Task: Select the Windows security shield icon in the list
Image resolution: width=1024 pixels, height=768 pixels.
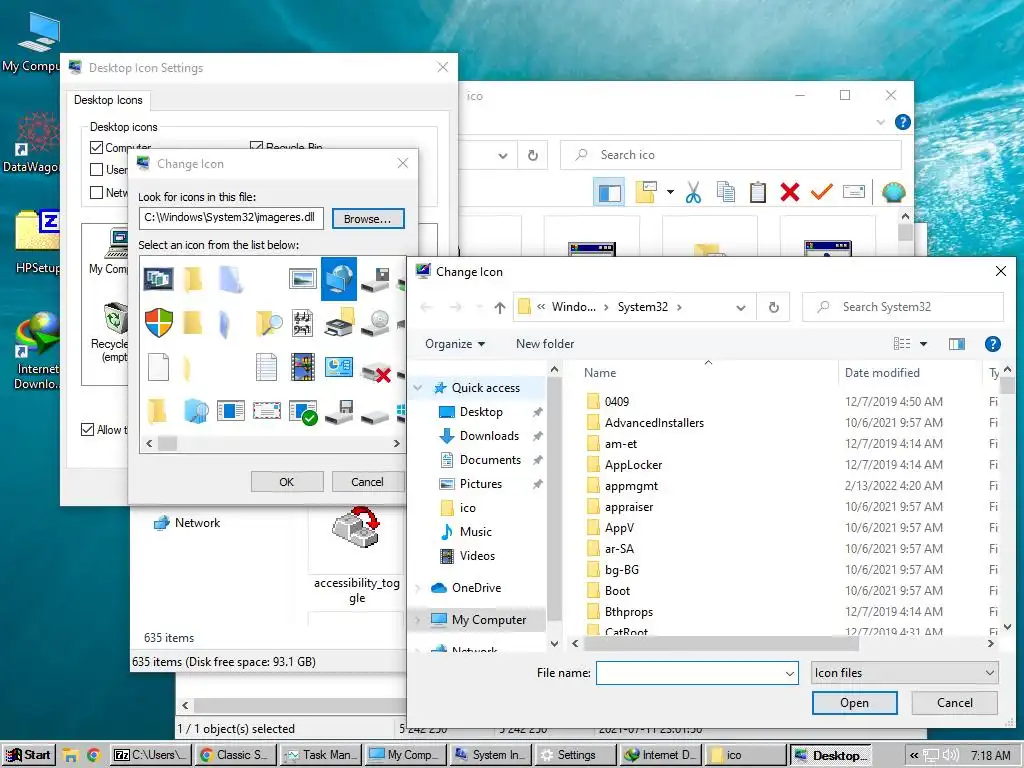Action: pos(159,322)
